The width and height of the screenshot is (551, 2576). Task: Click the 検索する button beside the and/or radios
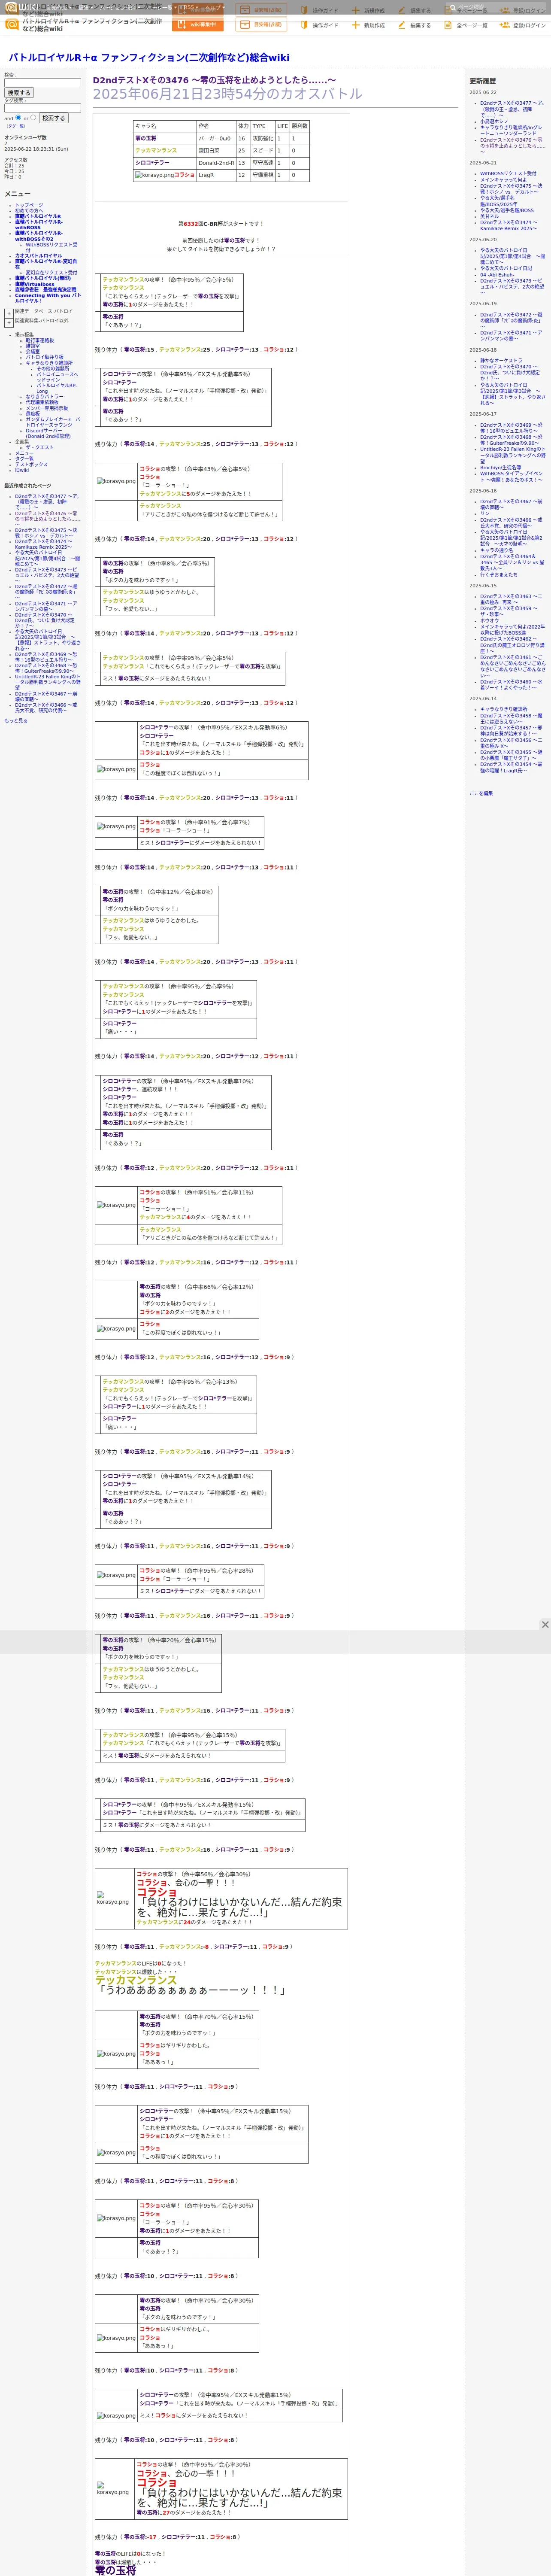pos(53,118)
